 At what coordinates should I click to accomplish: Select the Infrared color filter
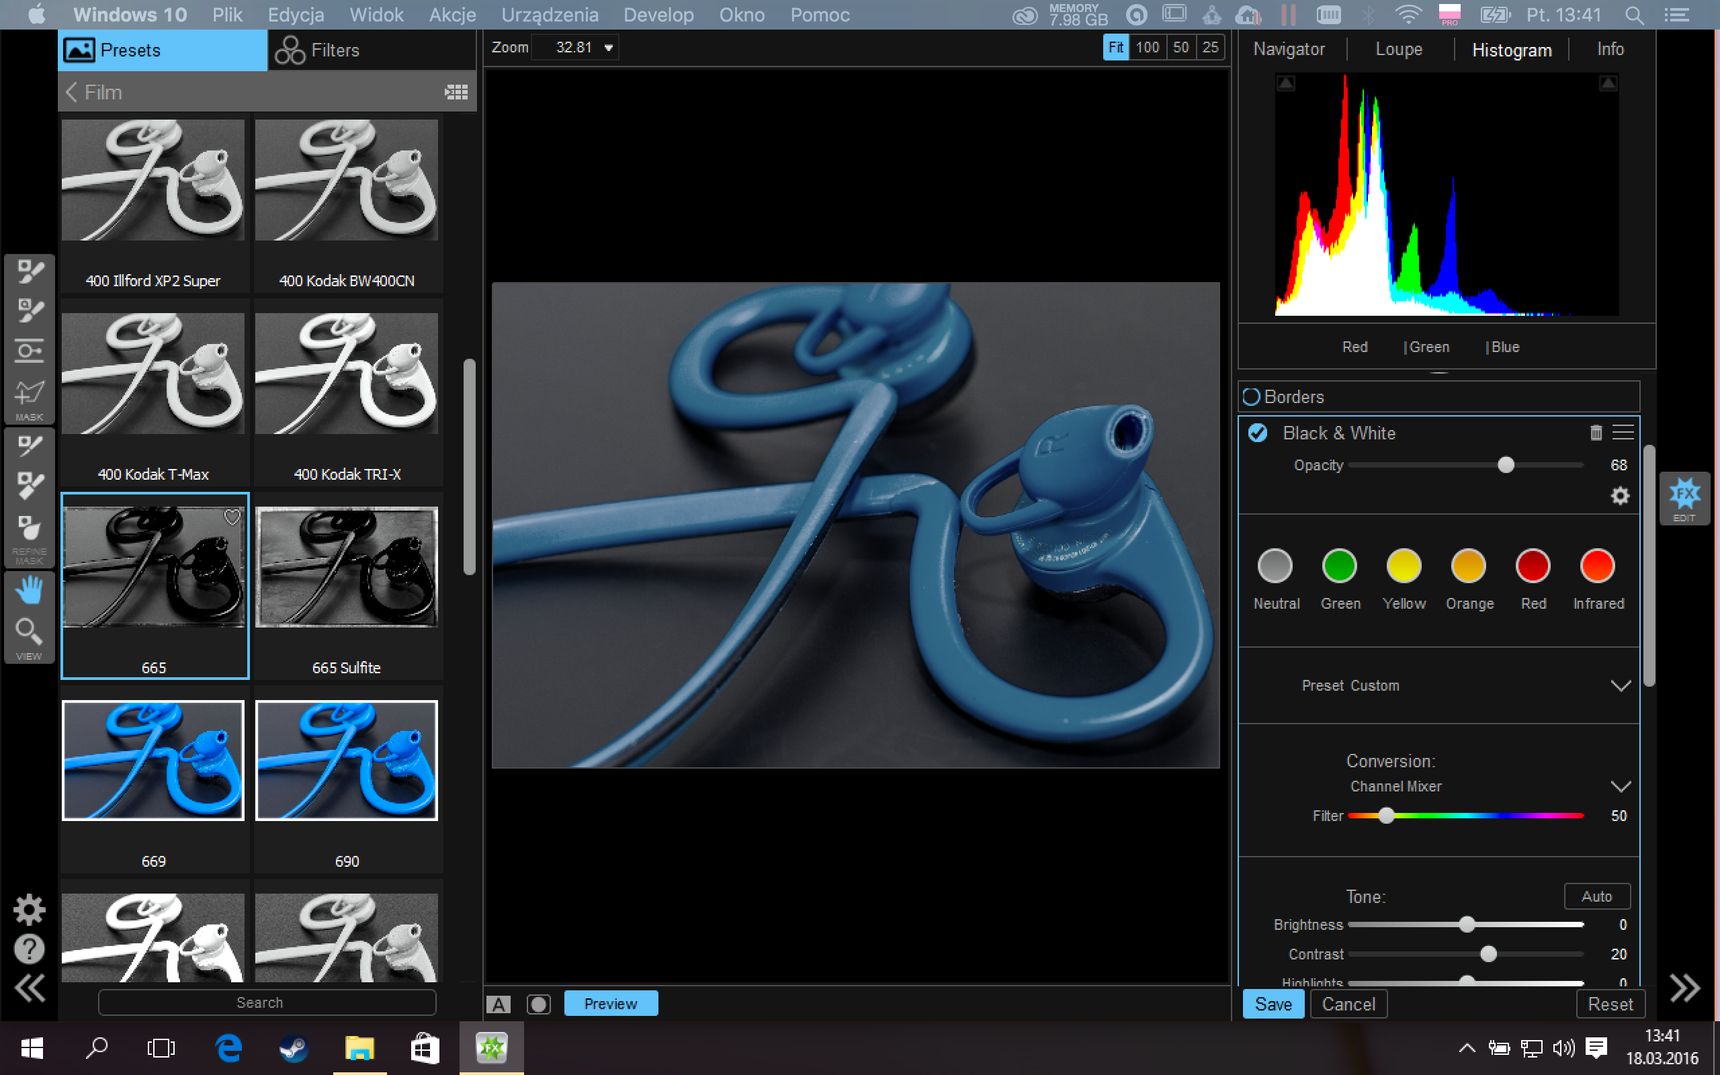[1597, 566]
